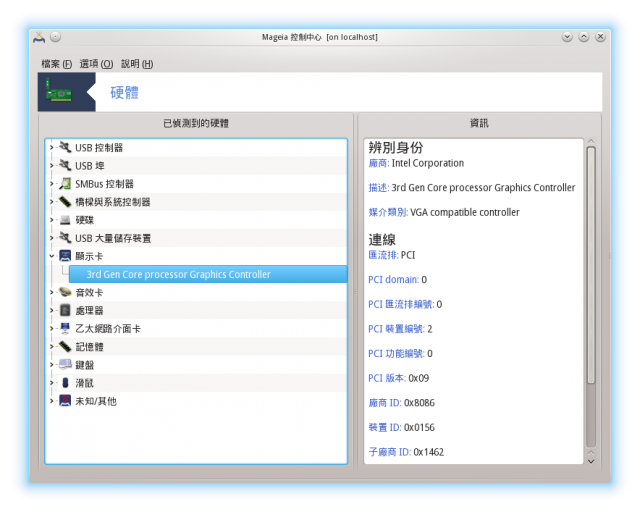Click the info panel scroll-down arrow
Screen dimensions: 640x512
tap(591, 461)
